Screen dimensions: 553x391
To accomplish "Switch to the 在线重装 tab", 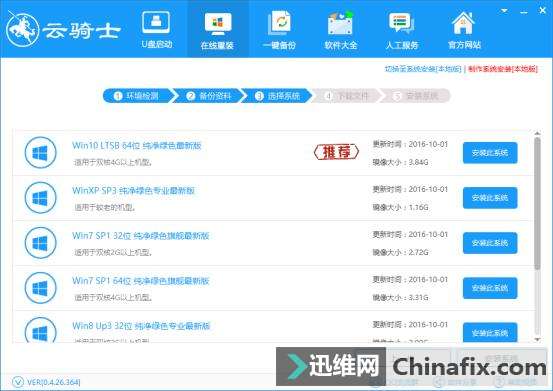I will point(218,30).
